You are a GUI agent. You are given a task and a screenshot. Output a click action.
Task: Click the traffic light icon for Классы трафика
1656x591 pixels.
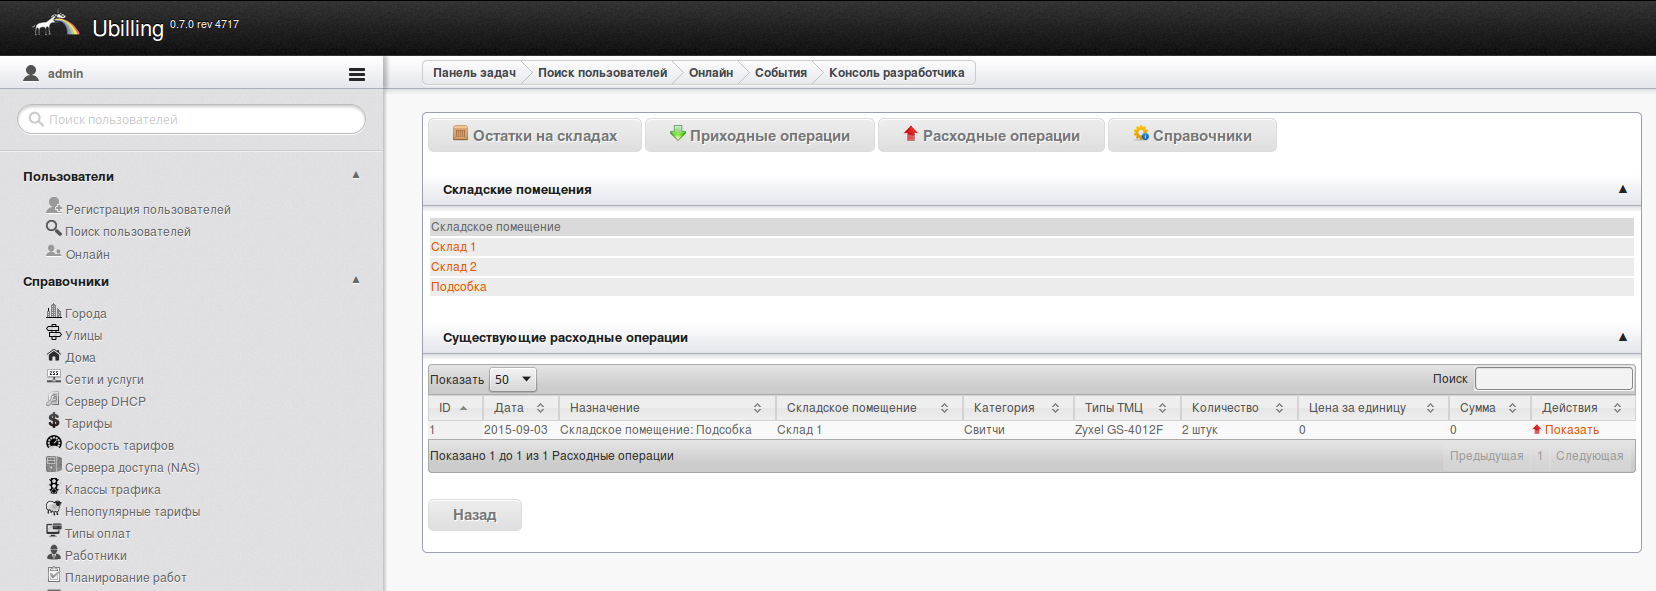(54, 487)
